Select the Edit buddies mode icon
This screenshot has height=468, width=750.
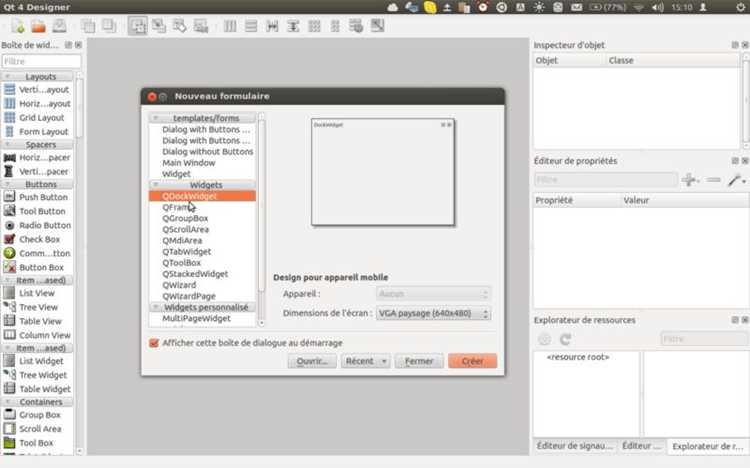pos(180,26)
